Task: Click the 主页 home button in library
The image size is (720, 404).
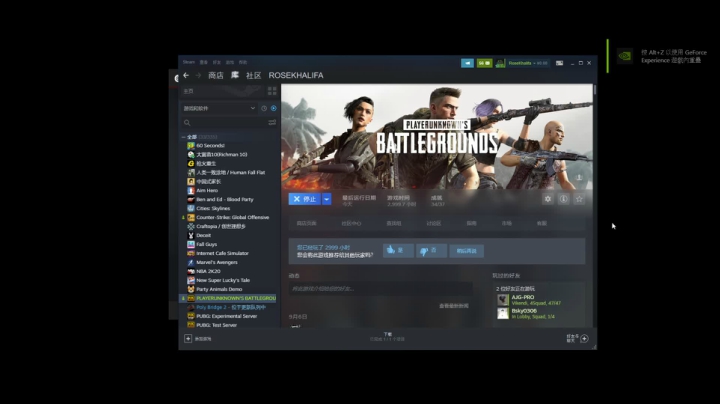Action: [x=188, y=91]
